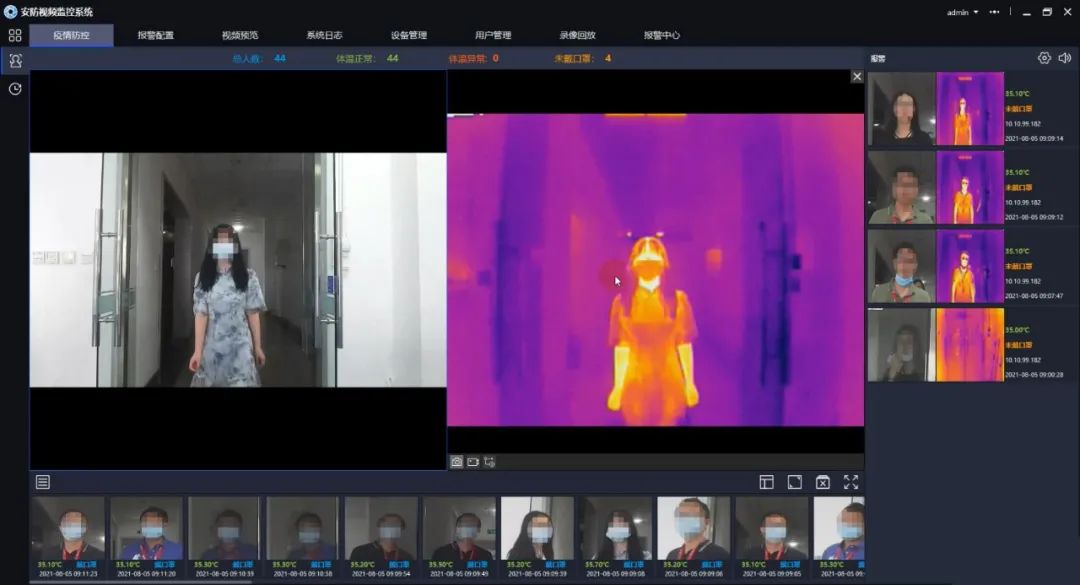
Task: Switch to the 录像回放 tab
Action: coord(577,35)
